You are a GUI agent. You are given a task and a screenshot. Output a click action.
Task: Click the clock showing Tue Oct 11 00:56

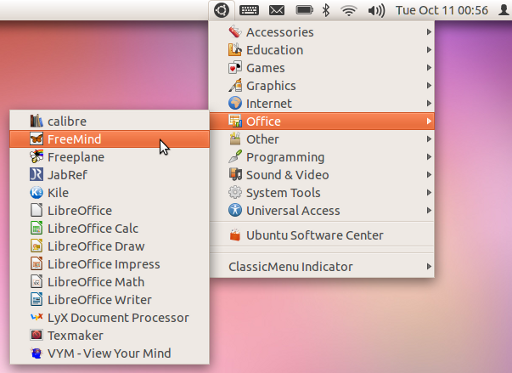[442, 10]
